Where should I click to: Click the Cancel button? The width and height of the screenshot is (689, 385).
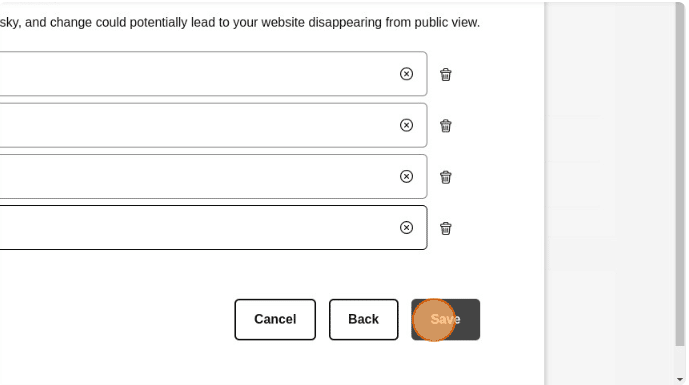point(275,320)
